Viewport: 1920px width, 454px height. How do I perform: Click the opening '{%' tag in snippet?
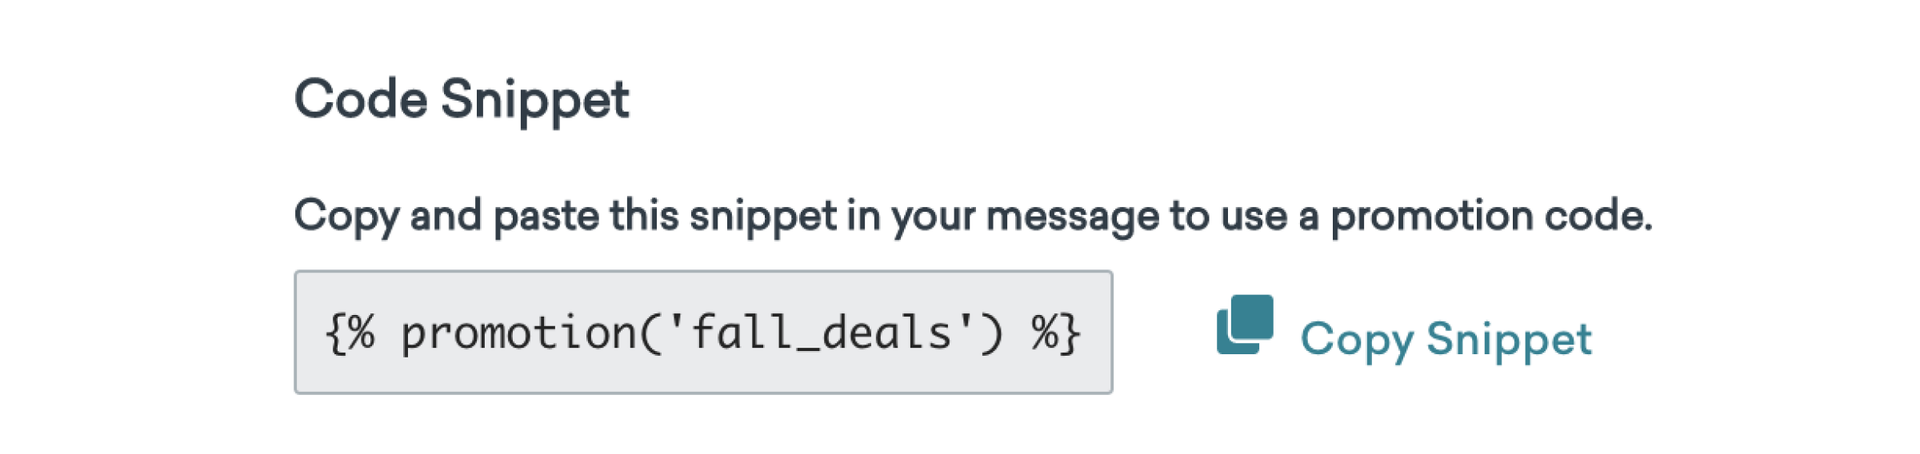pyautogui.click(x=350, y=333)
